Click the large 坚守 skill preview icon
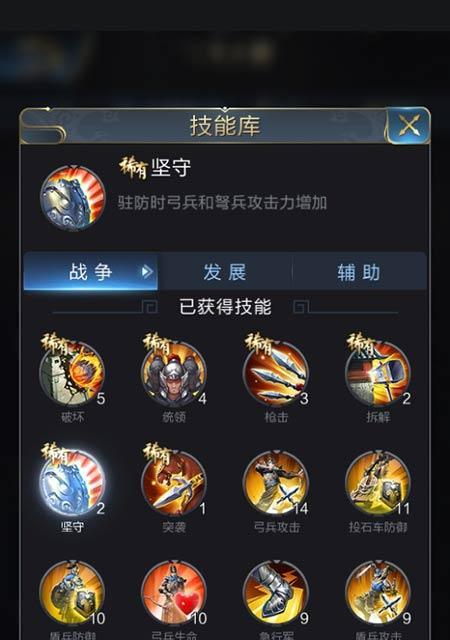 coord(73,198)
